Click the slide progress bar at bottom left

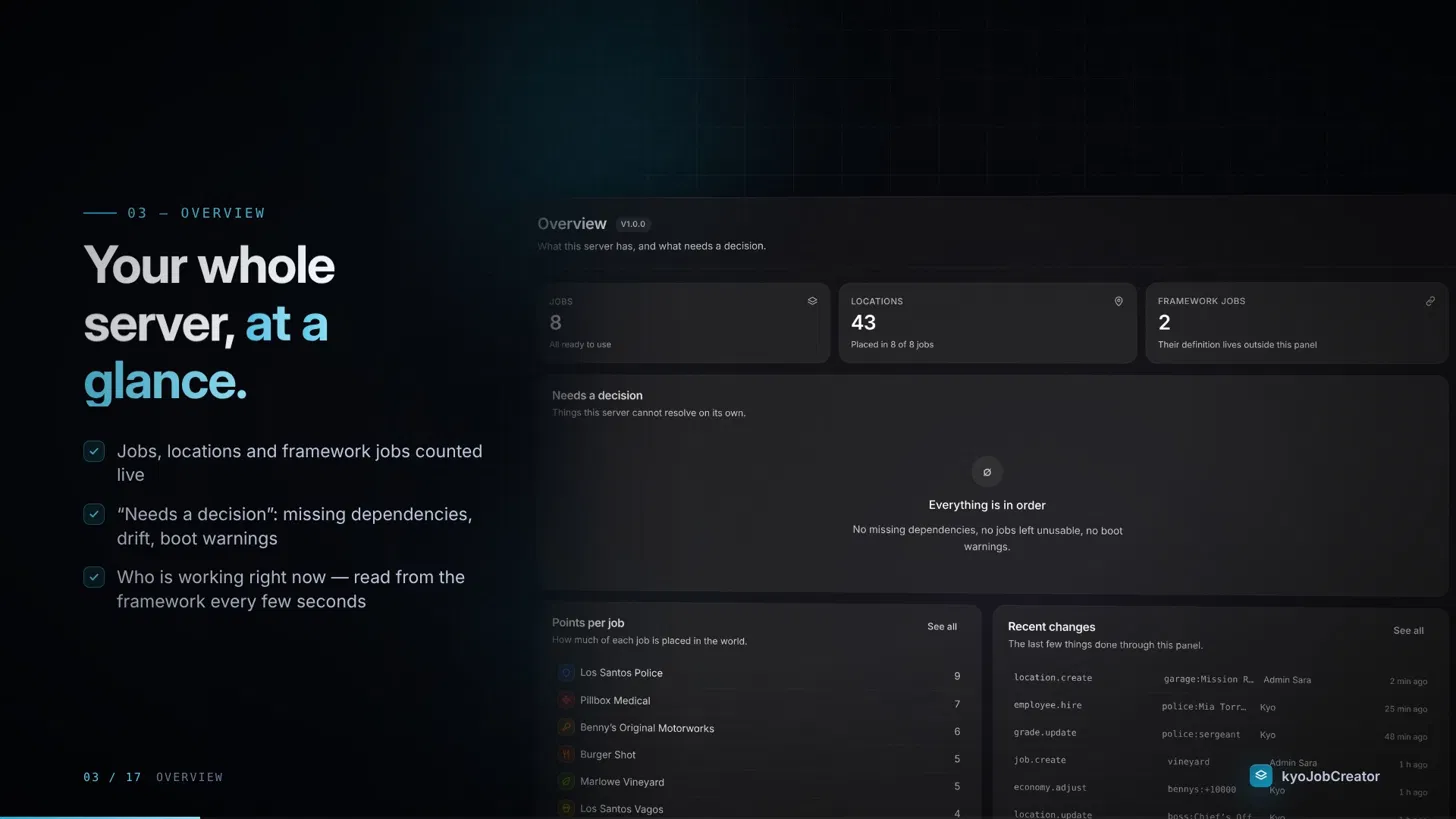pos(100,817)
